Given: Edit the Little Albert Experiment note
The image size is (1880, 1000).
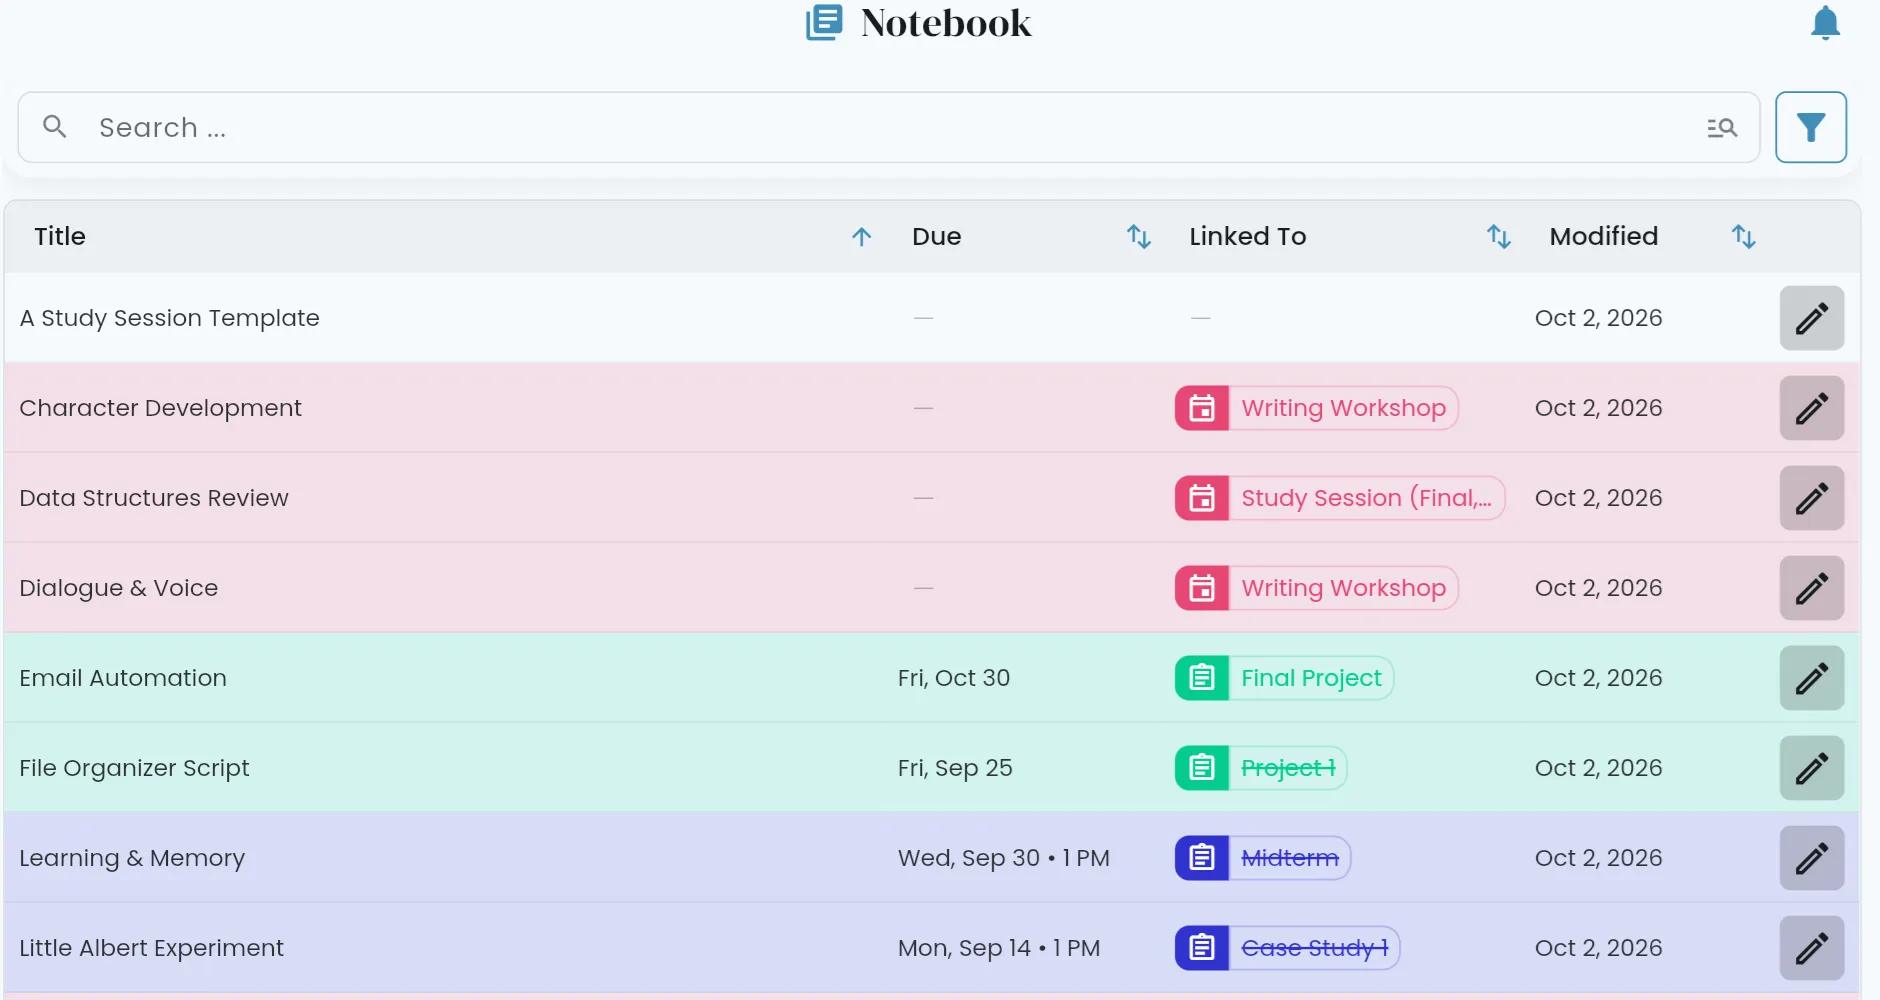Looking at the screenshot, I should [x=1811, y=948].
